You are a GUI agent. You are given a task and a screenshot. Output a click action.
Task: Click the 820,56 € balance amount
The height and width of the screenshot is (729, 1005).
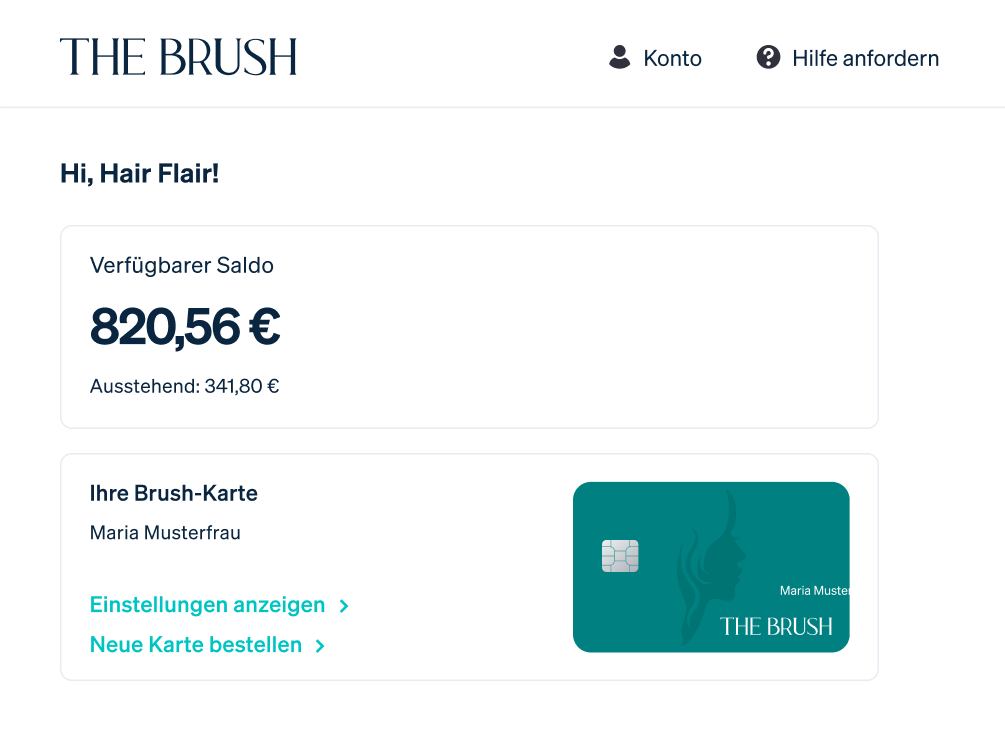(x=185, y=326)
